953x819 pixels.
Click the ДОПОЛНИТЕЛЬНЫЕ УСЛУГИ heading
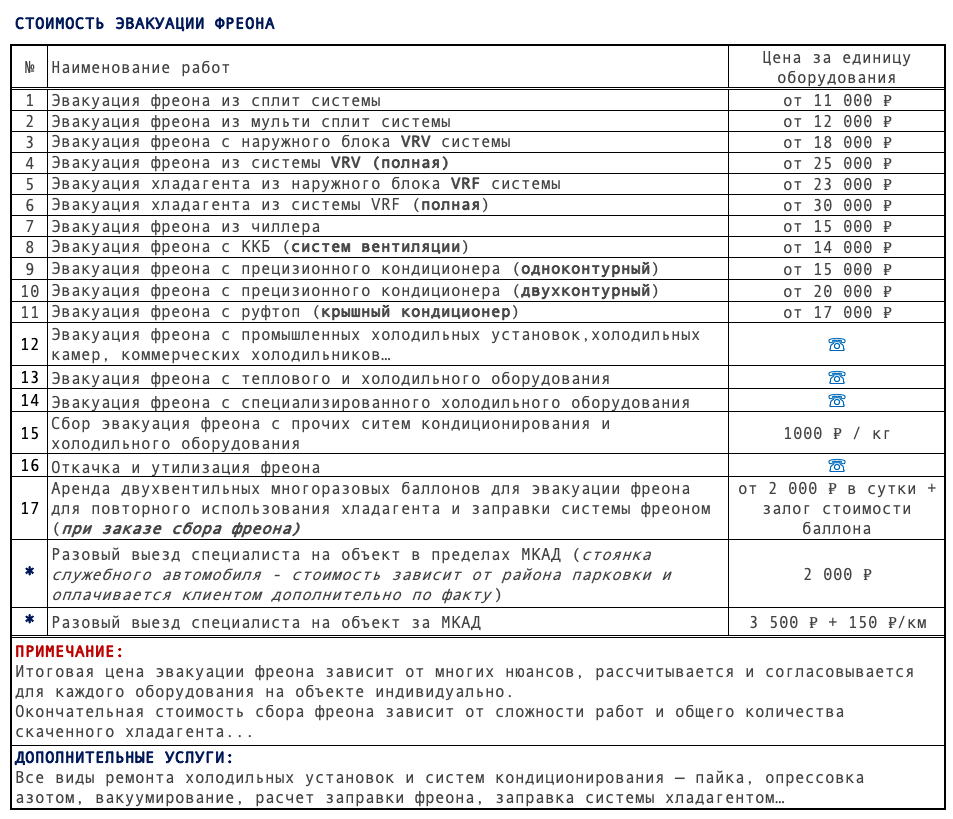[124, 758]
